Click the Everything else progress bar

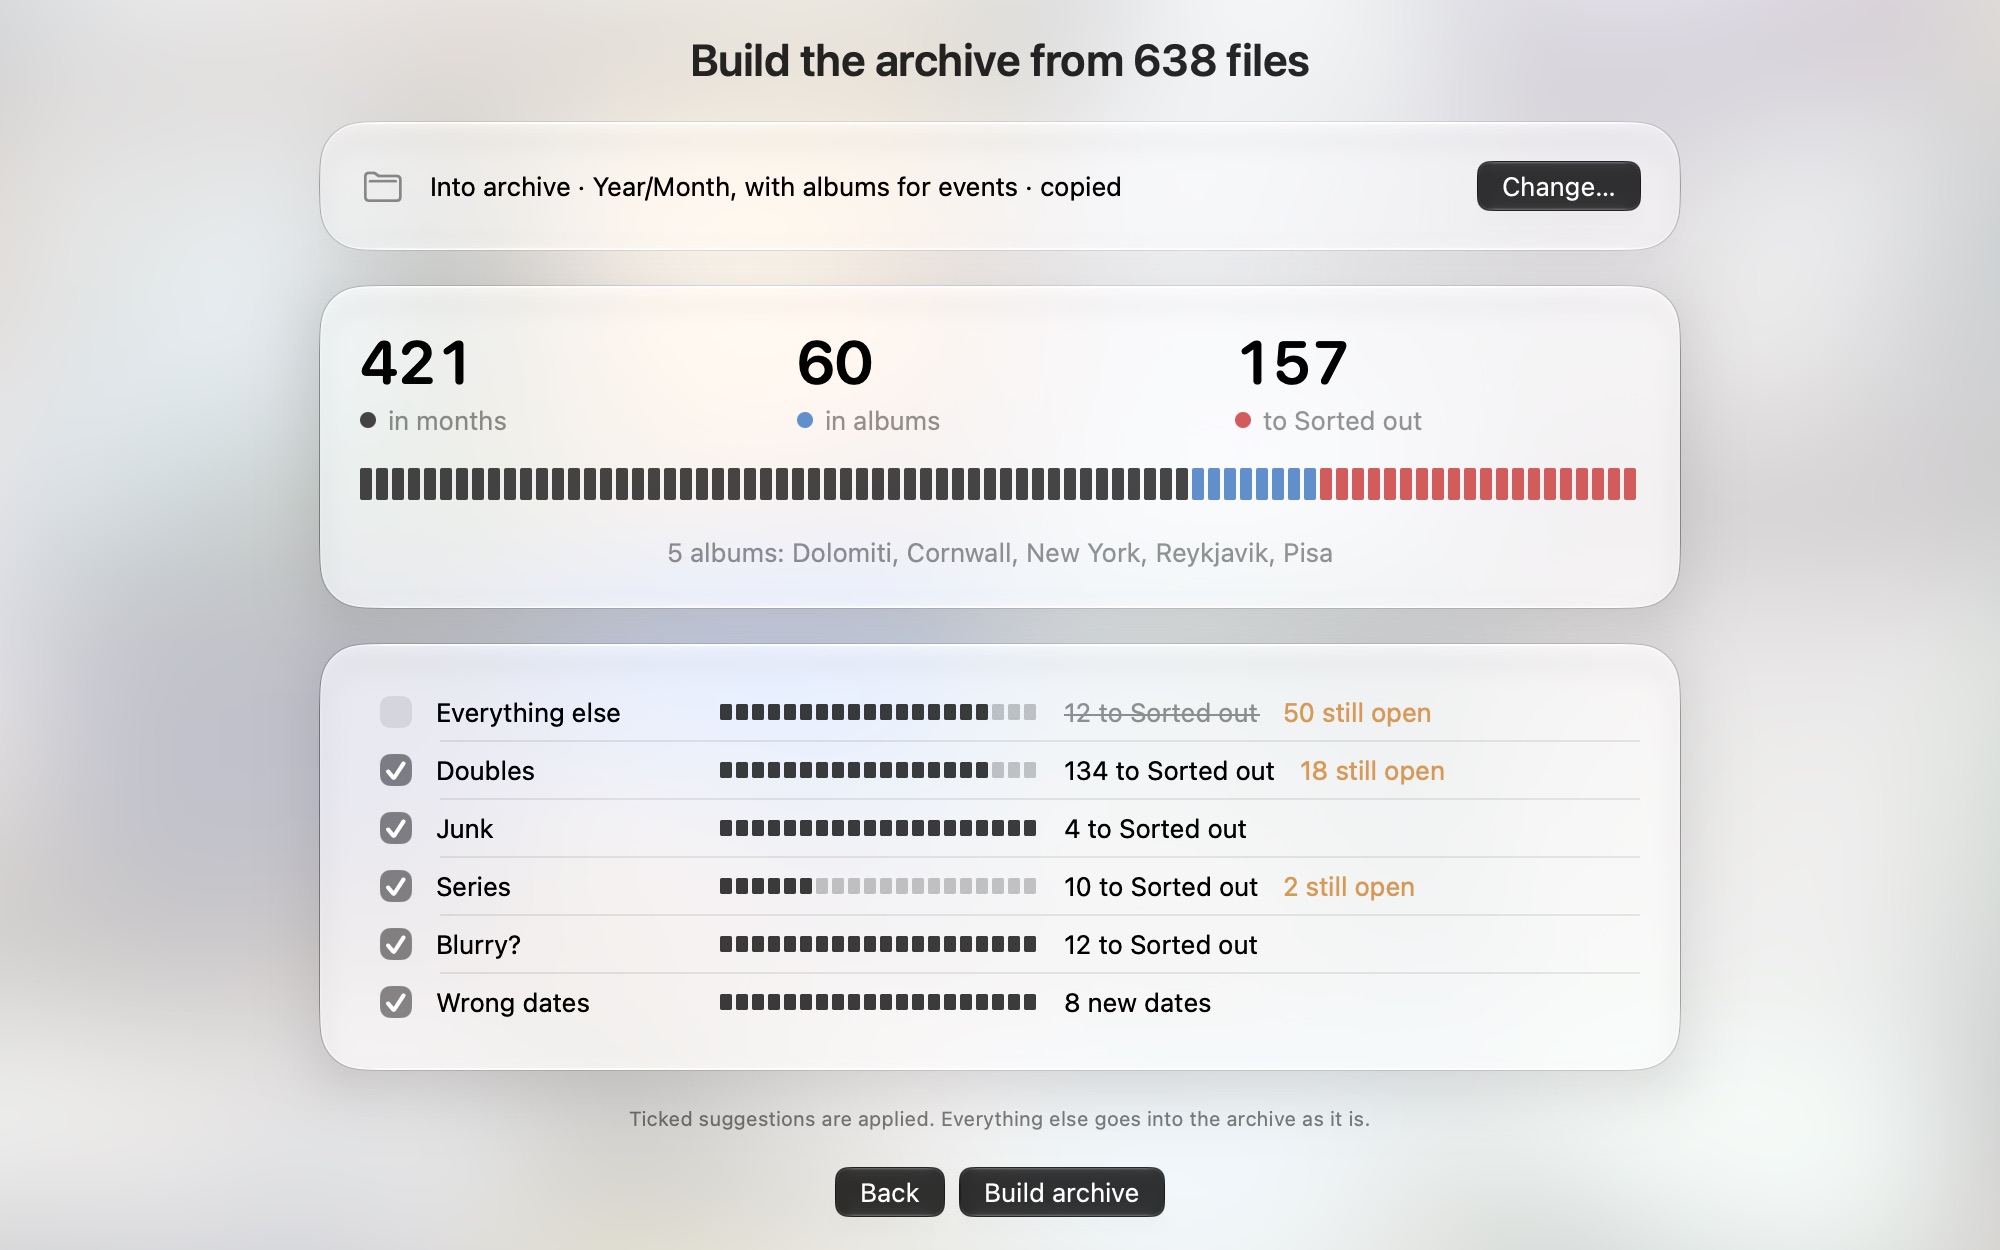pyautogui.click(x=878, y=712)
